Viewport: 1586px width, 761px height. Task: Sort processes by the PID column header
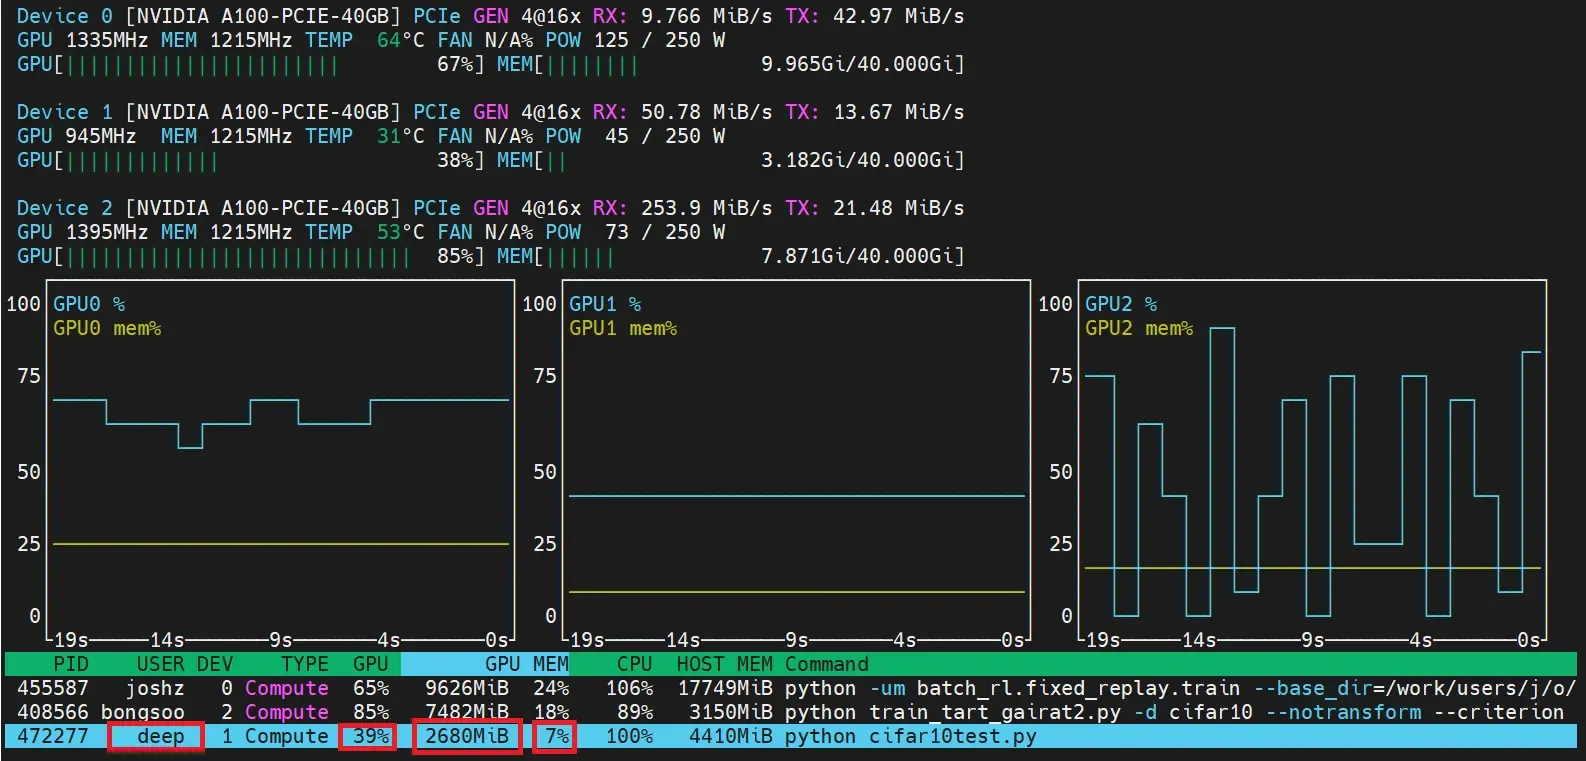tap(71, 664)
